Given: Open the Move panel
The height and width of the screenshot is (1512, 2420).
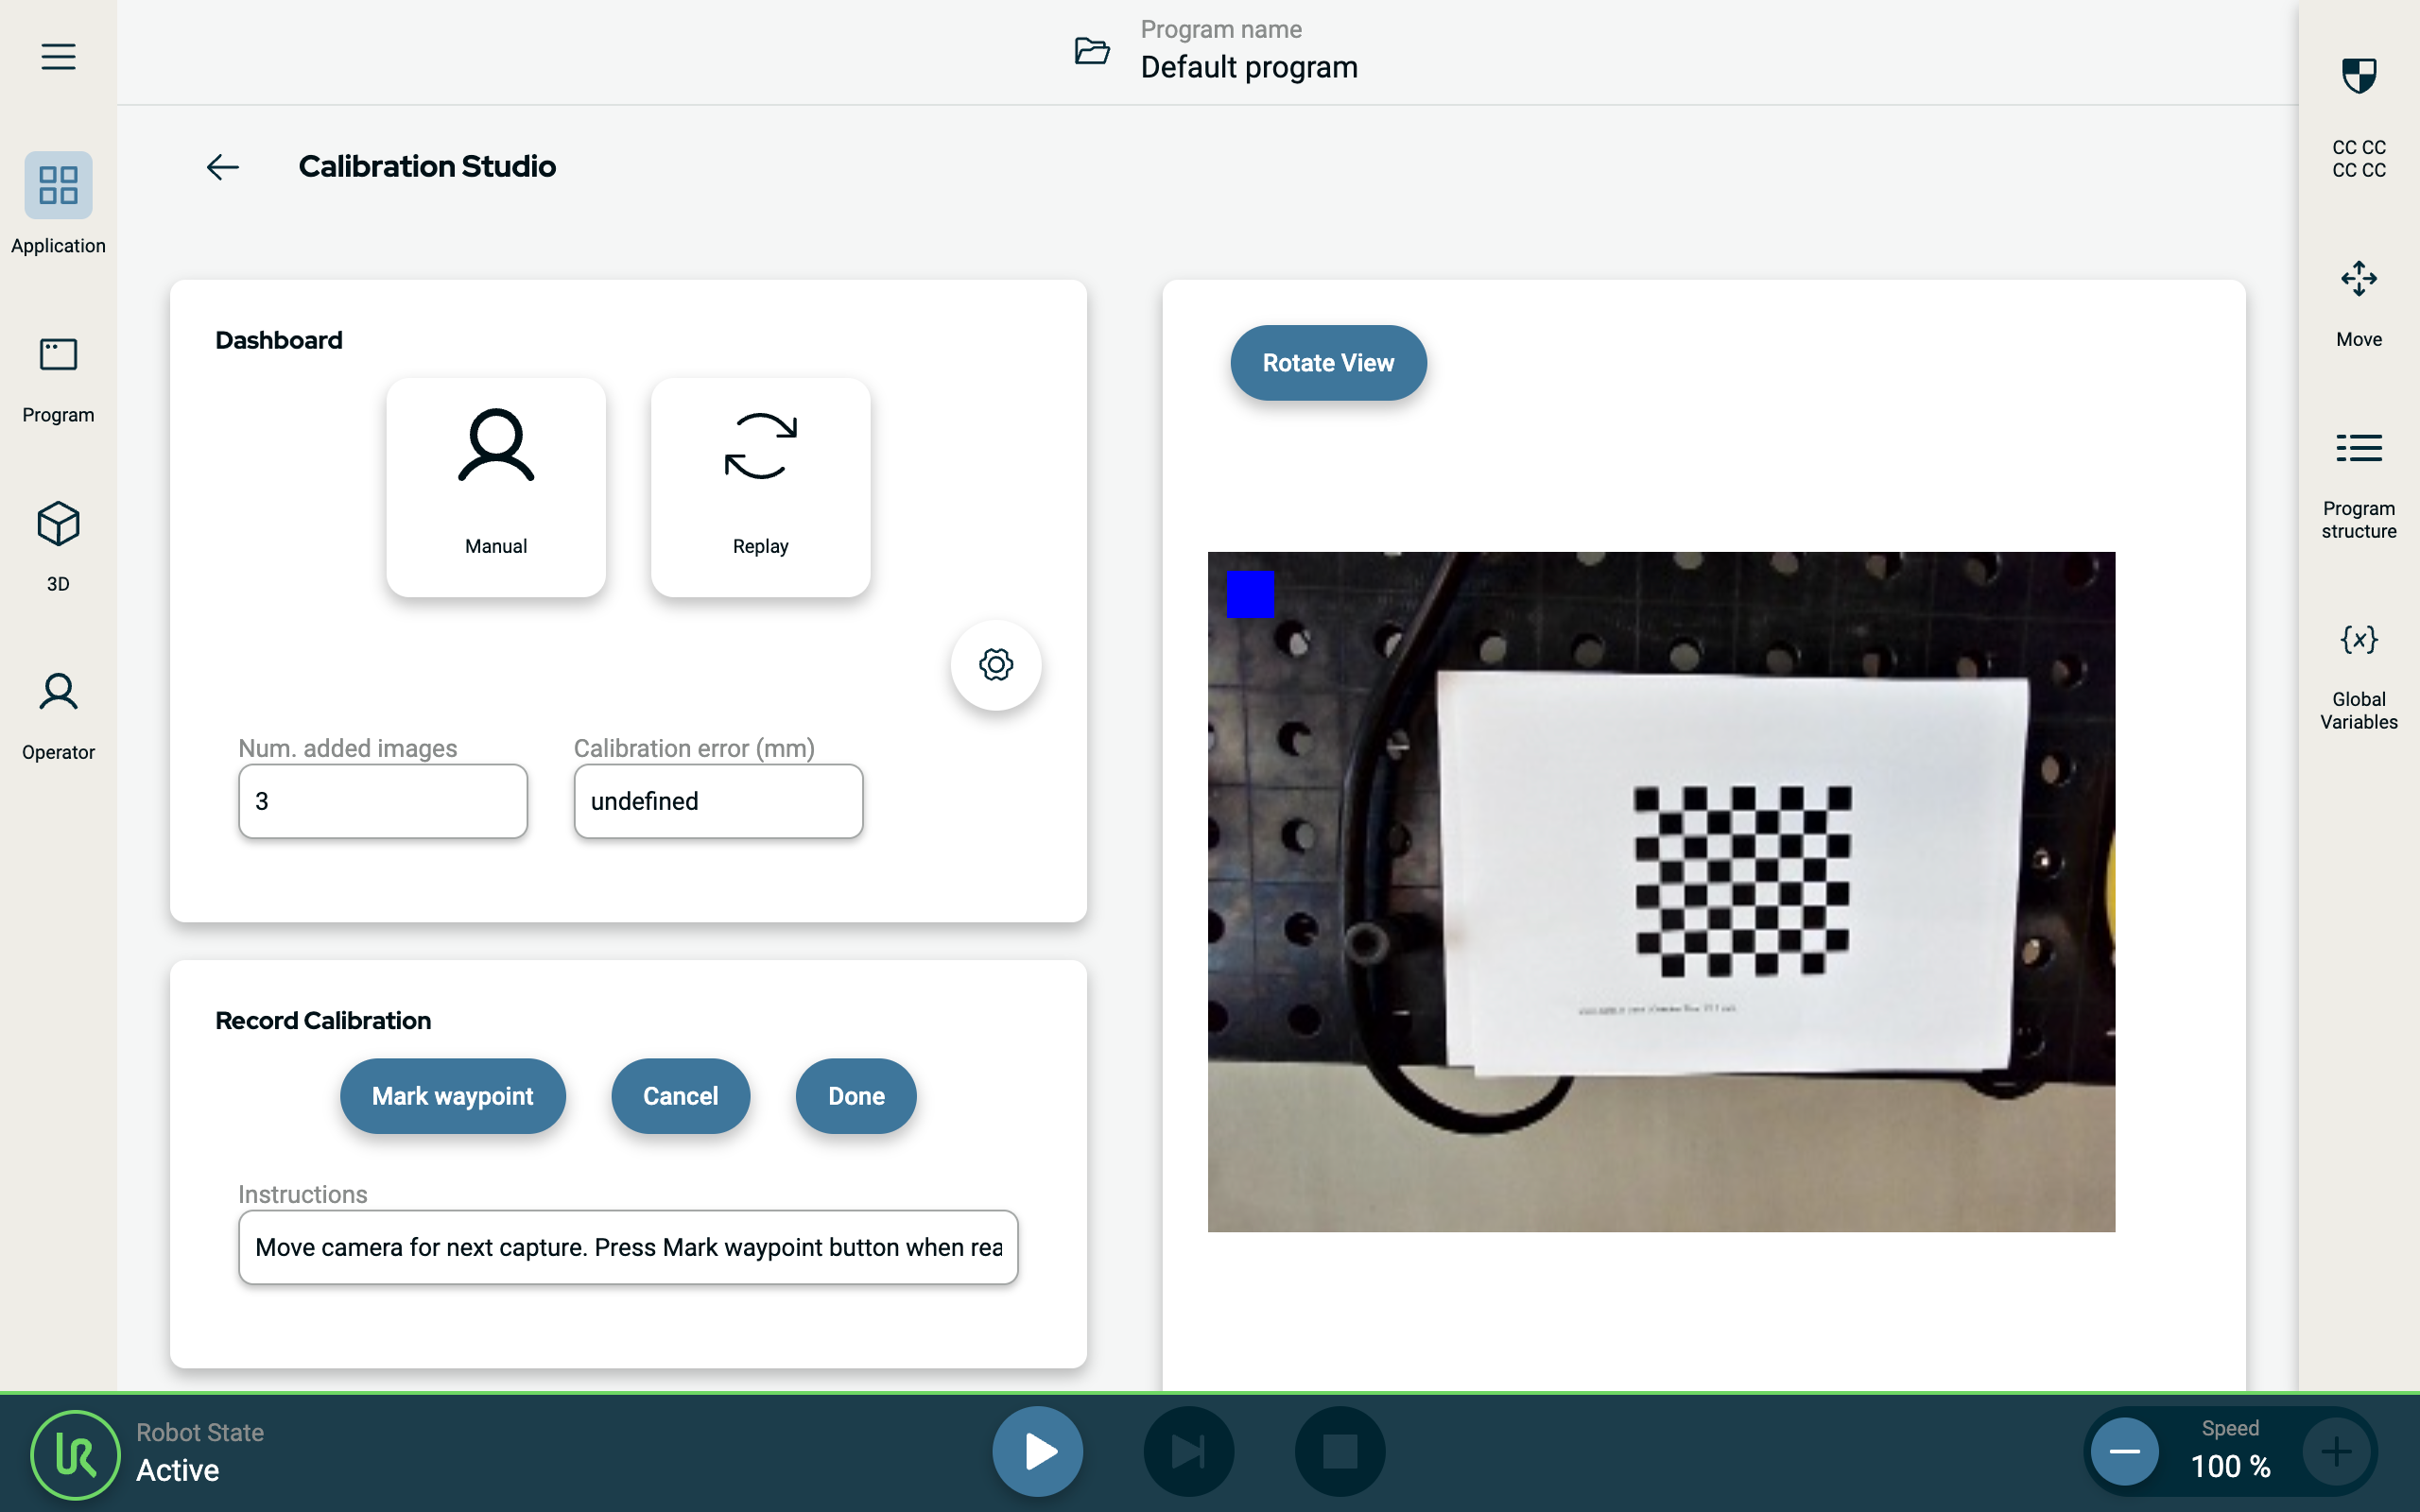Looking at the screenshot, I should [2358, 300].
